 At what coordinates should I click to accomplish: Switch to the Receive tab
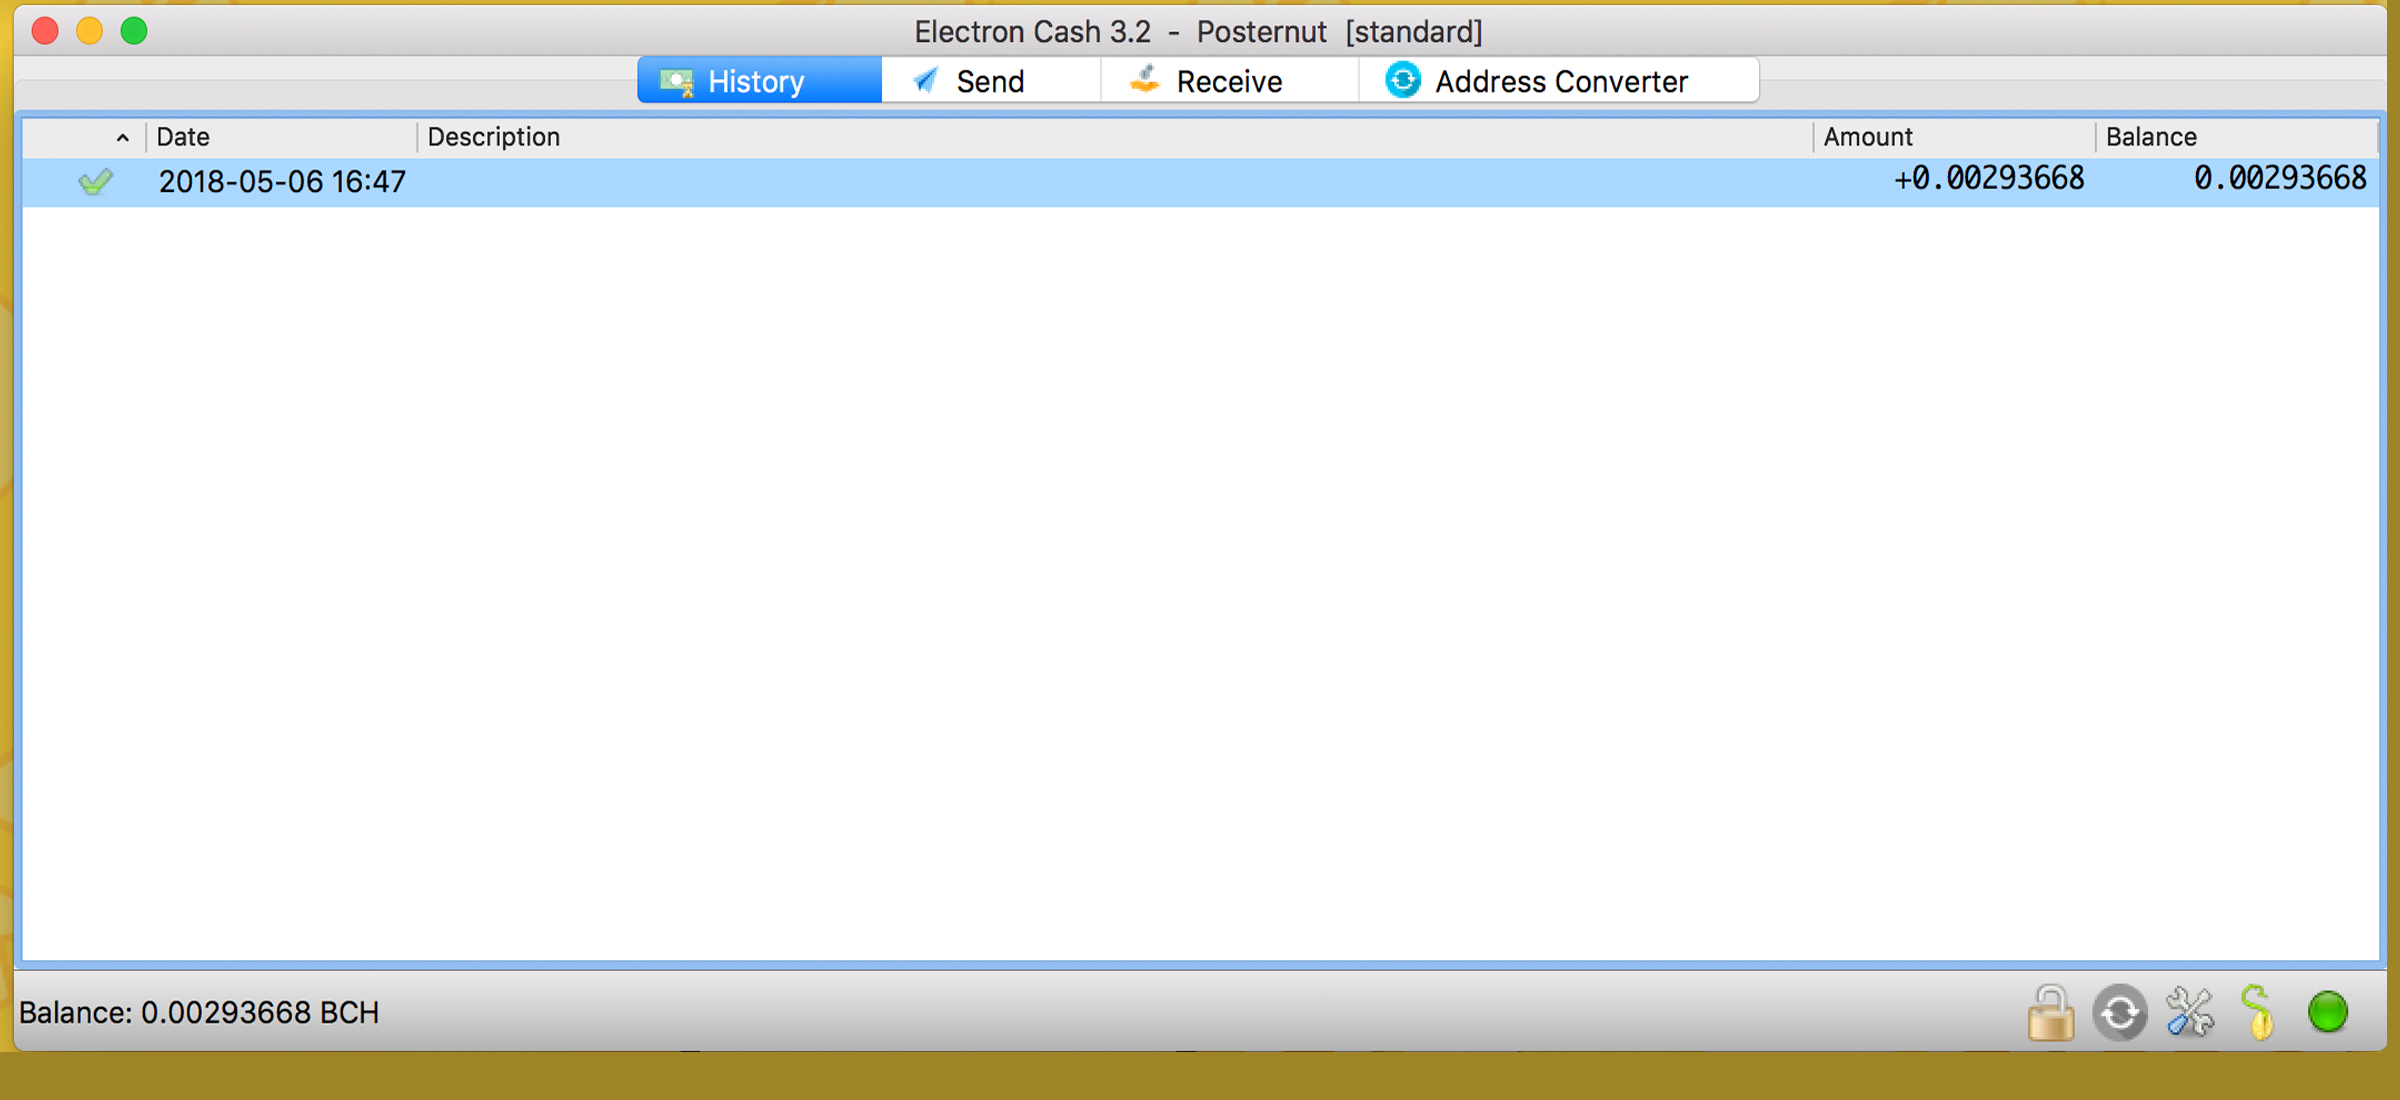[x=1229, y=81]
